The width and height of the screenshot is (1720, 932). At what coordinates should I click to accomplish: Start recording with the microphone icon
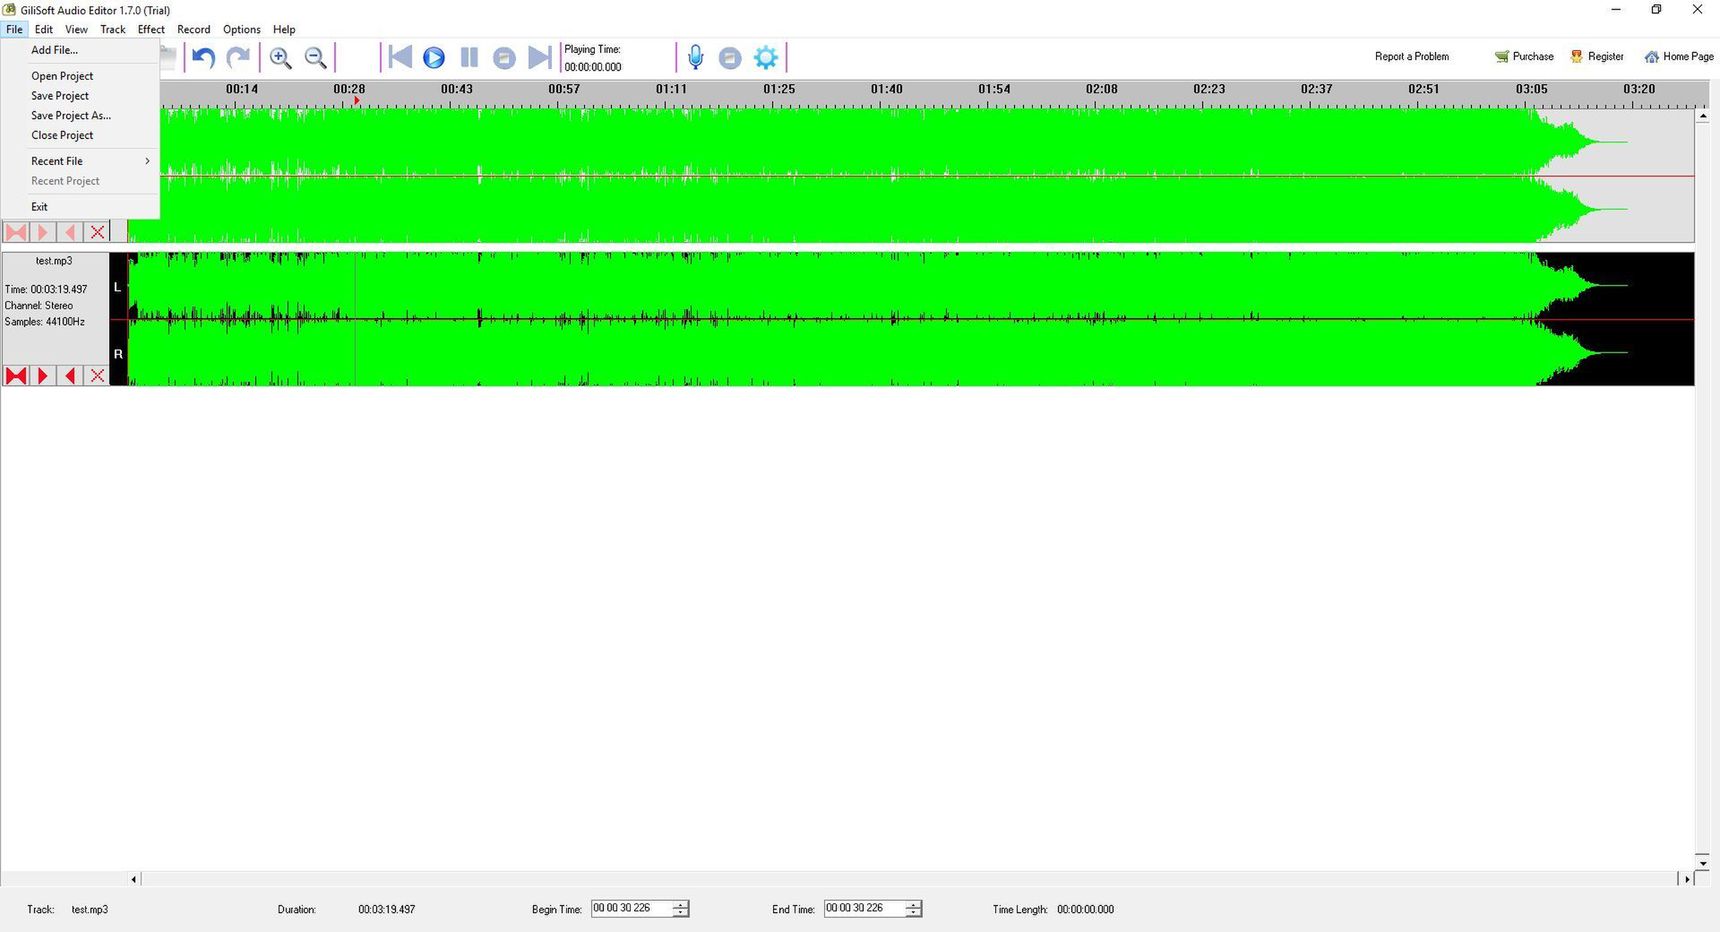click(696, 58)
